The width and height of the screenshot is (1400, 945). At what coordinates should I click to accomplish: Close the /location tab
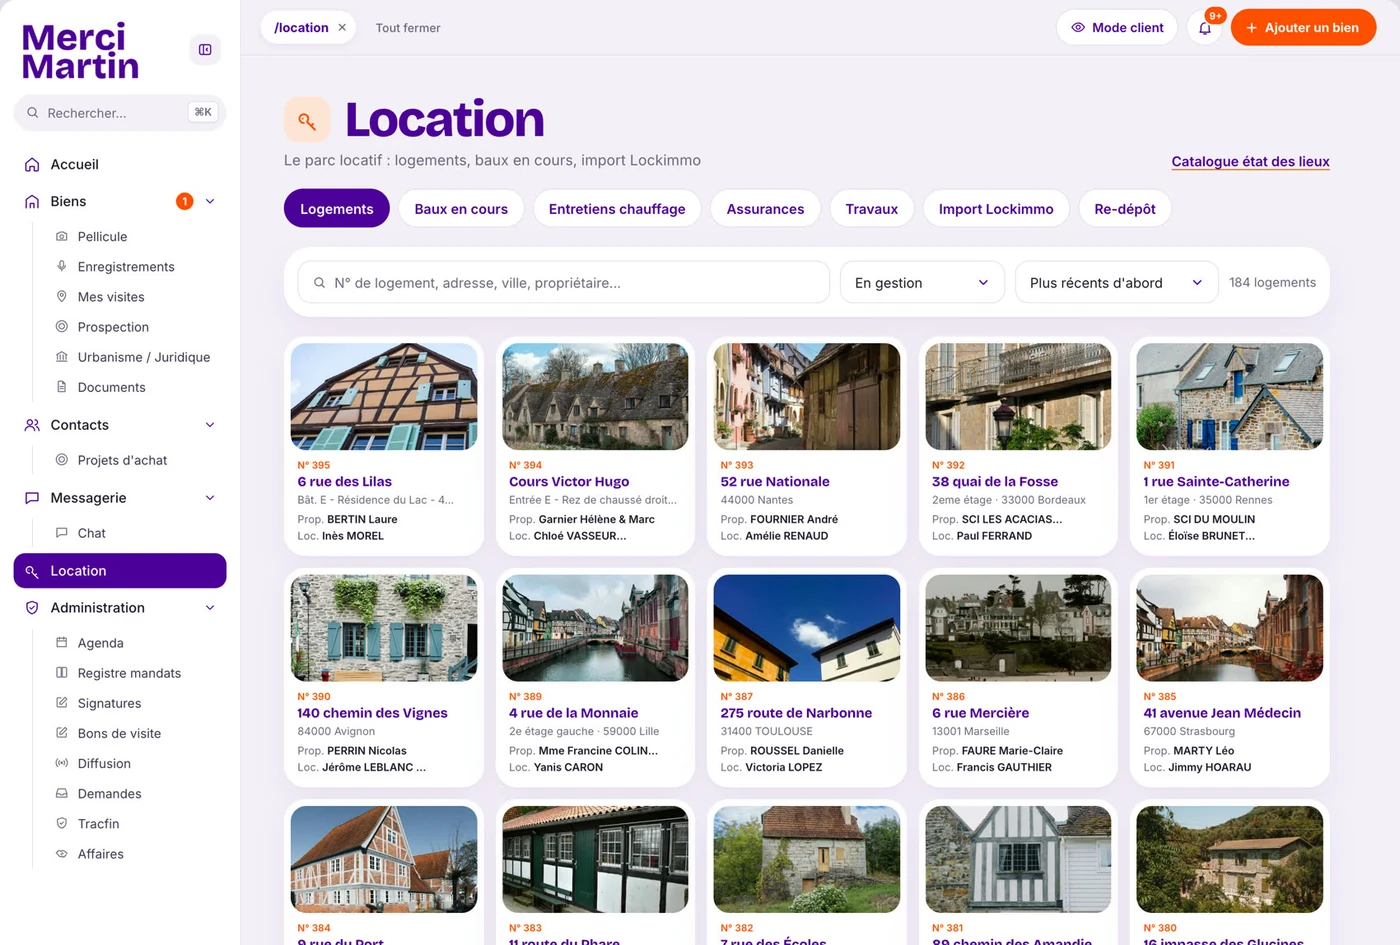coord(342,28)
